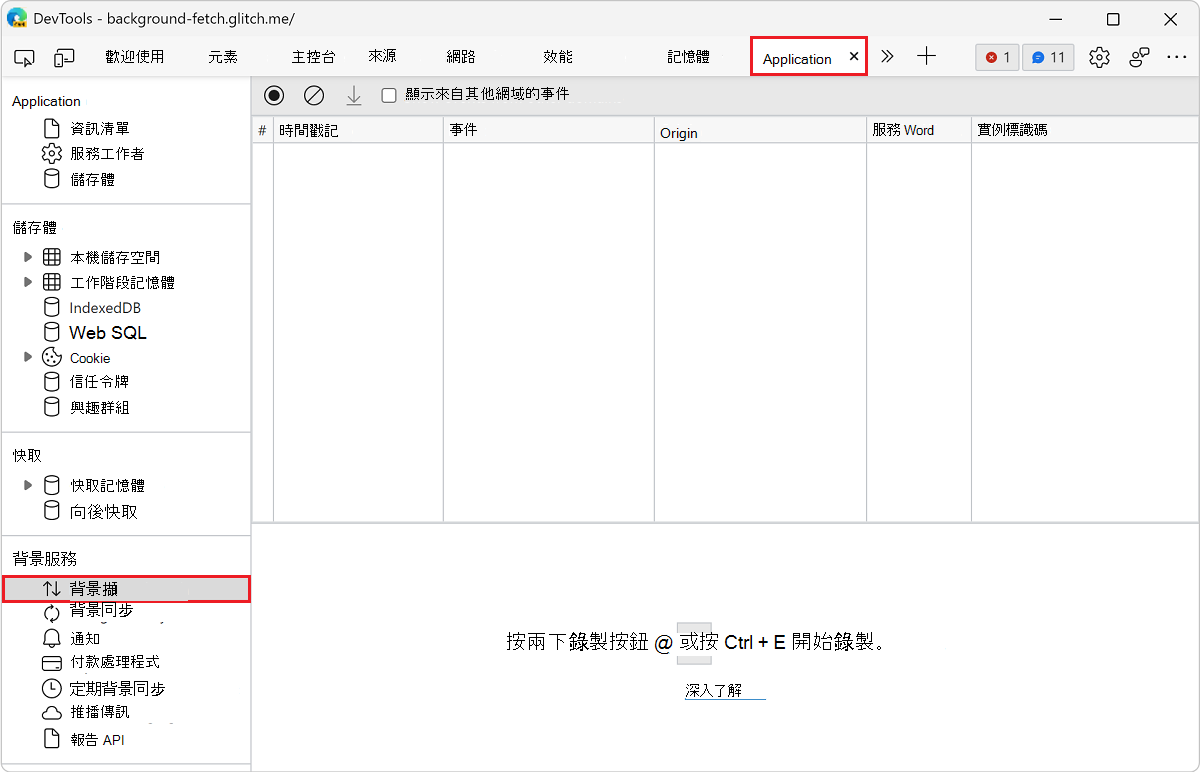Image resolution: width=1200 pixels, height=772 pixels.
Task: Select 向後快取 in the sidebar
Action: click(103, 511)
